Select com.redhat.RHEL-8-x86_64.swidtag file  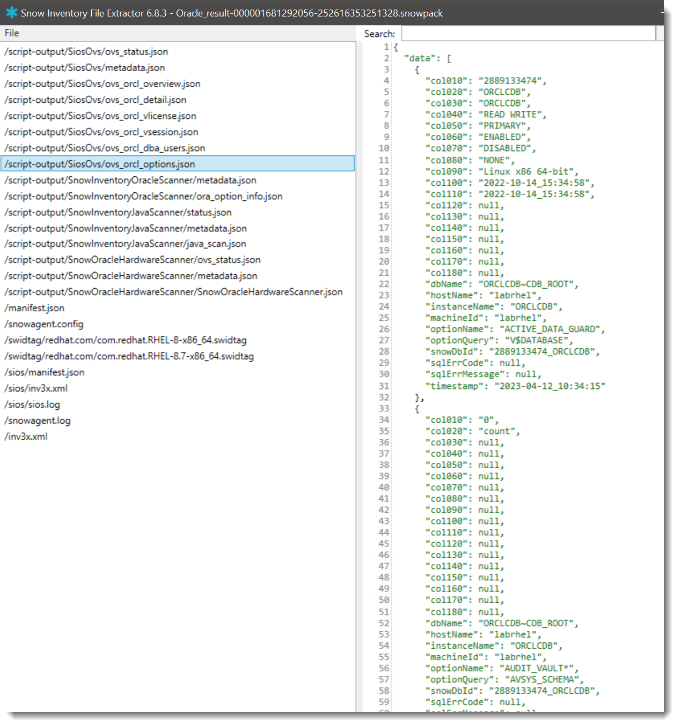pyautogui.click(x=125, y=340)
